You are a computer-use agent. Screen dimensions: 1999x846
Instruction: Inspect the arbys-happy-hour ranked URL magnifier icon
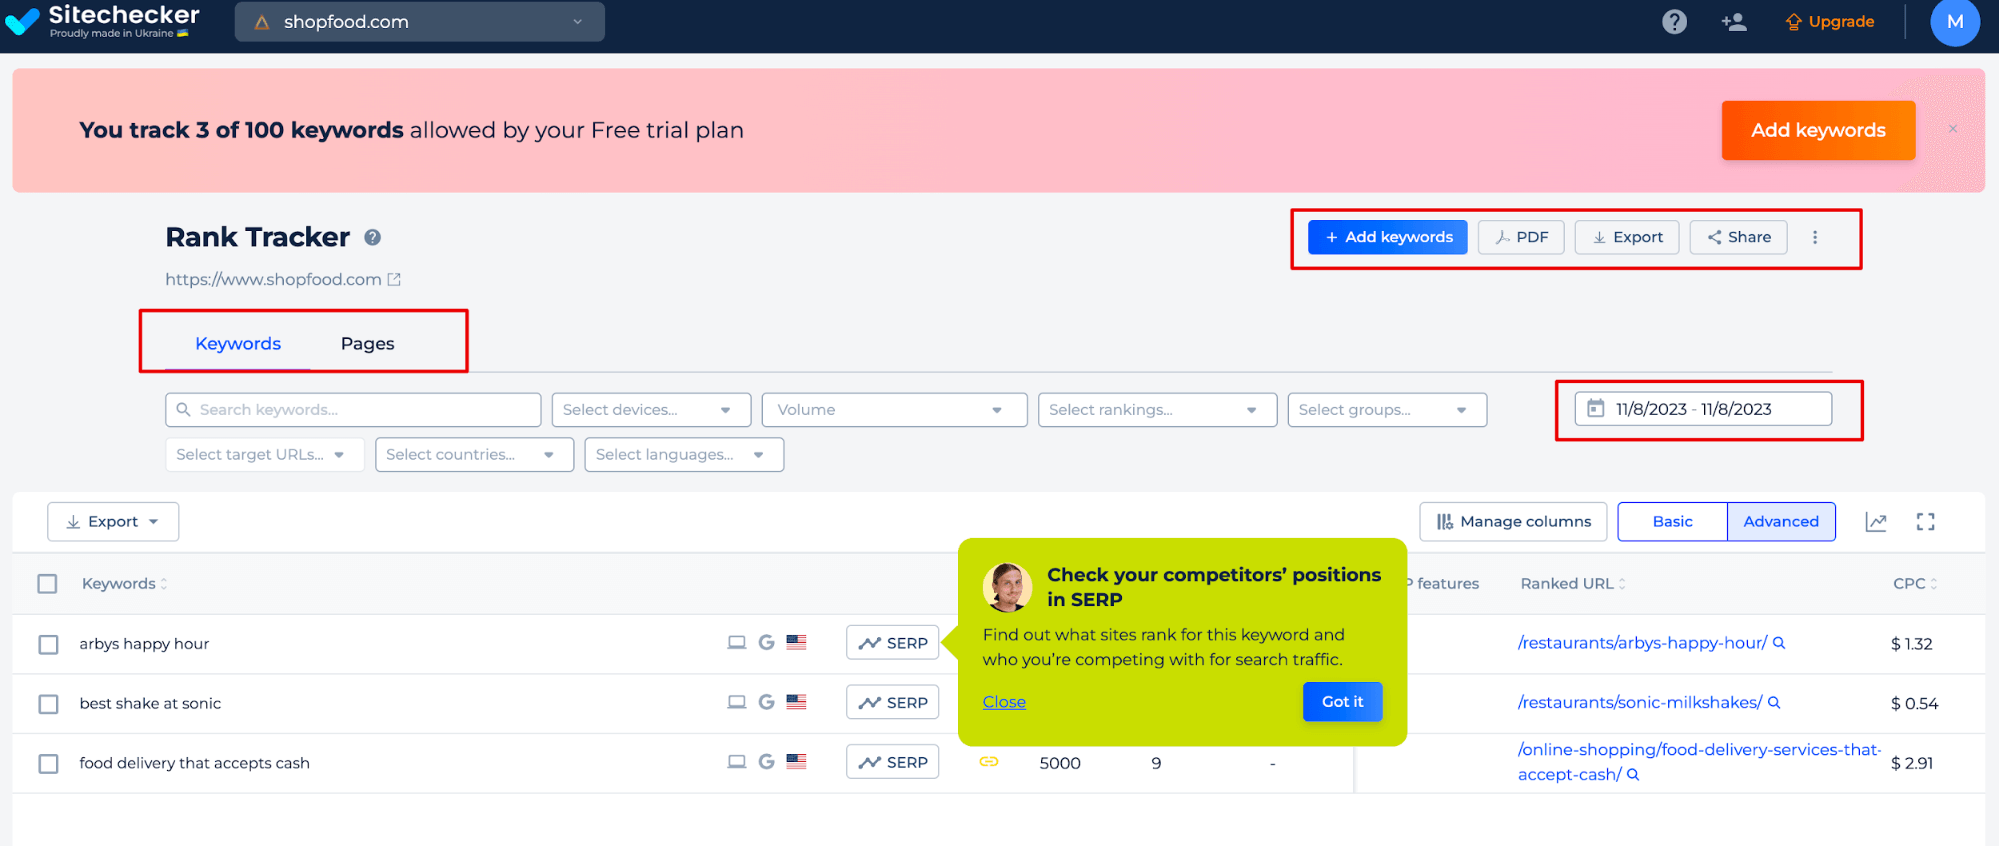tap(1779, 643)
